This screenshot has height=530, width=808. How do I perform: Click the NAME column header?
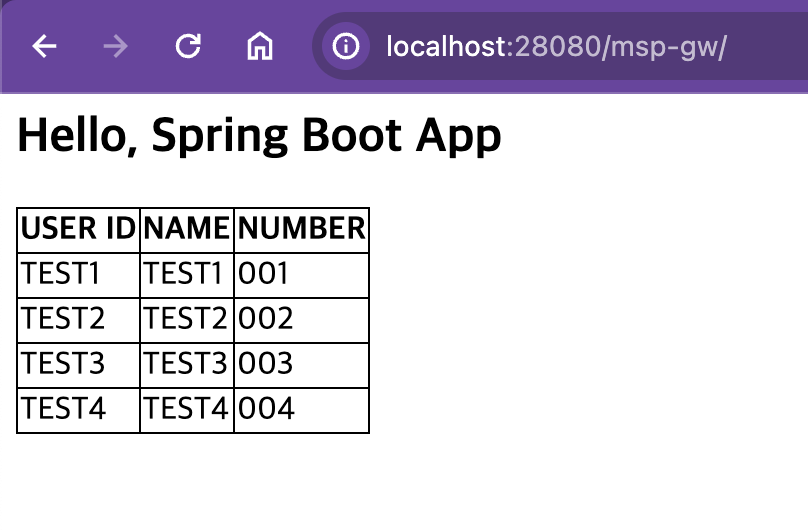[187, 230]
